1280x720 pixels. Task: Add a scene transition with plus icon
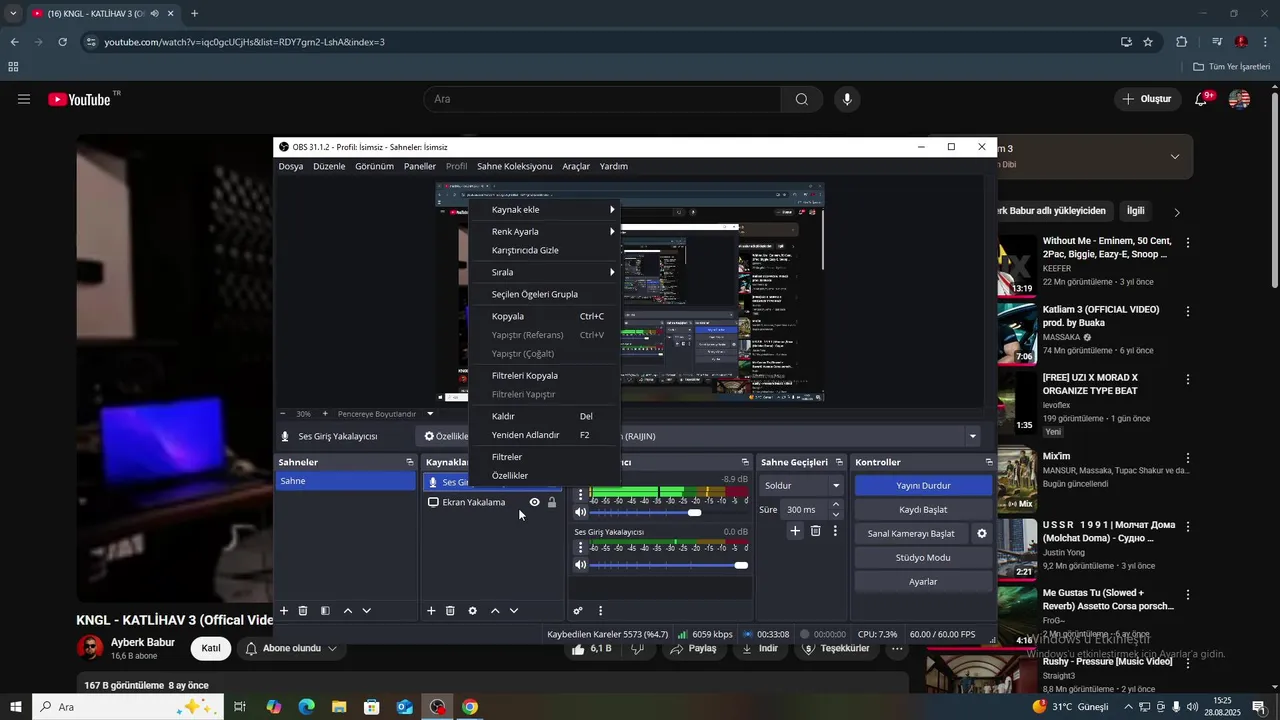795,531
